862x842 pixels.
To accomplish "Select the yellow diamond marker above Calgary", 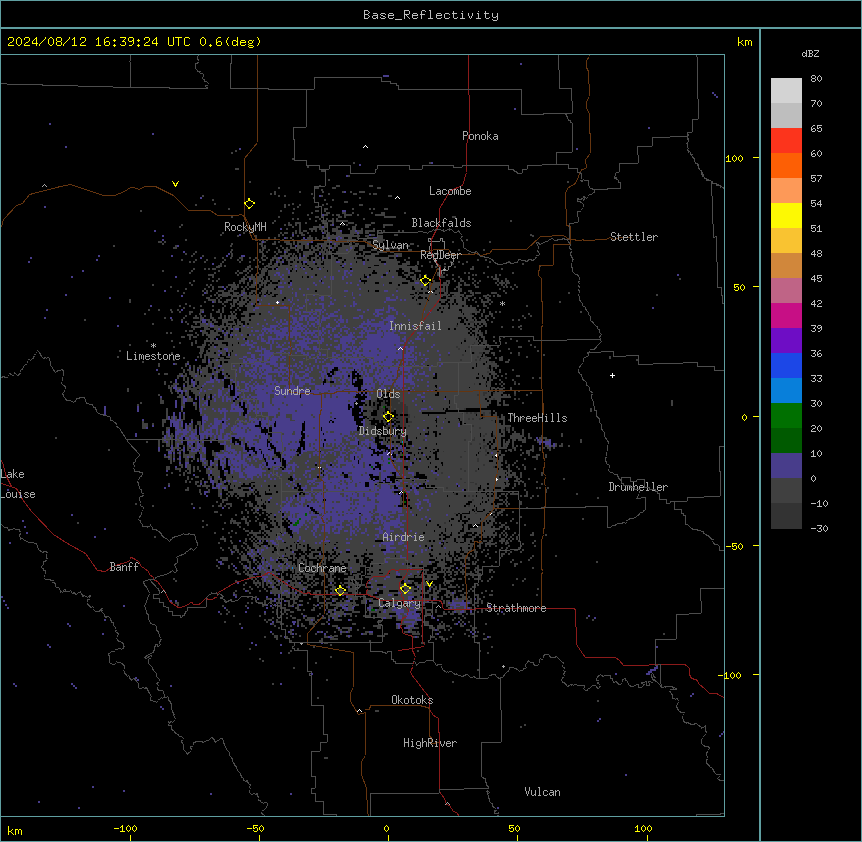I will (x=406, y=589).
